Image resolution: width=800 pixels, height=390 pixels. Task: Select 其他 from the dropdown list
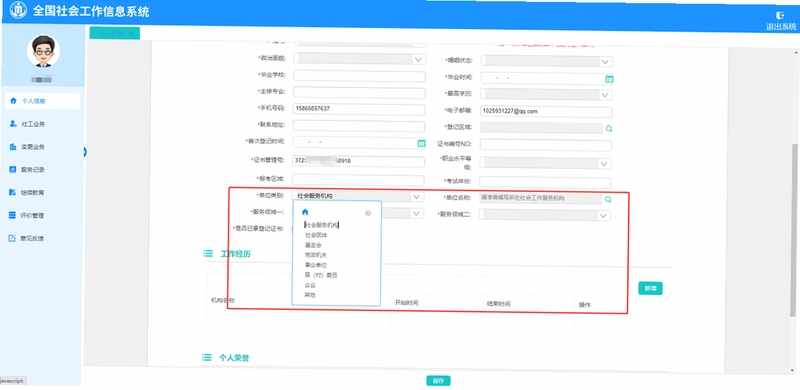(x=310, y=295)
